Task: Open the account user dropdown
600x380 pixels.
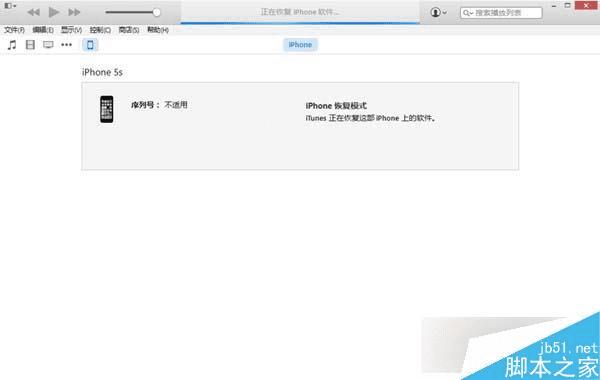Action: click(439, 12)
